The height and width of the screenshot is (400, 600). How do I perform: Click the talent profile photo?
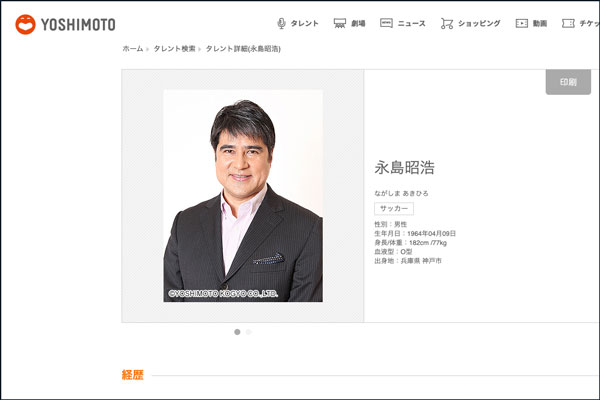pyautogui.click(x=243, y=195)
